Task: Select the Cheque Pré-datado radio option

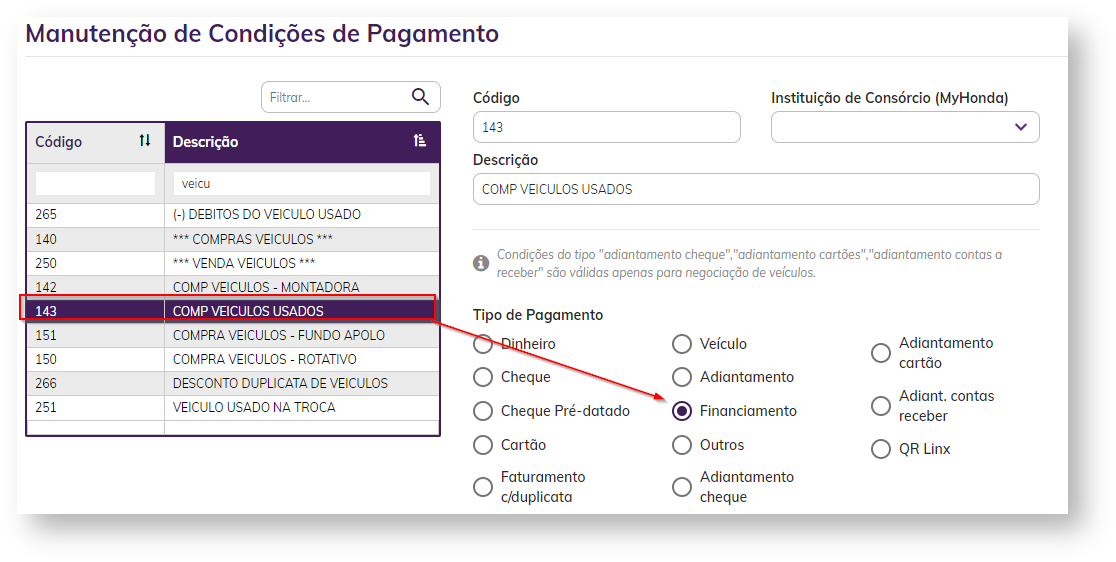Action: pyautogui.click(x=483, y=411)
